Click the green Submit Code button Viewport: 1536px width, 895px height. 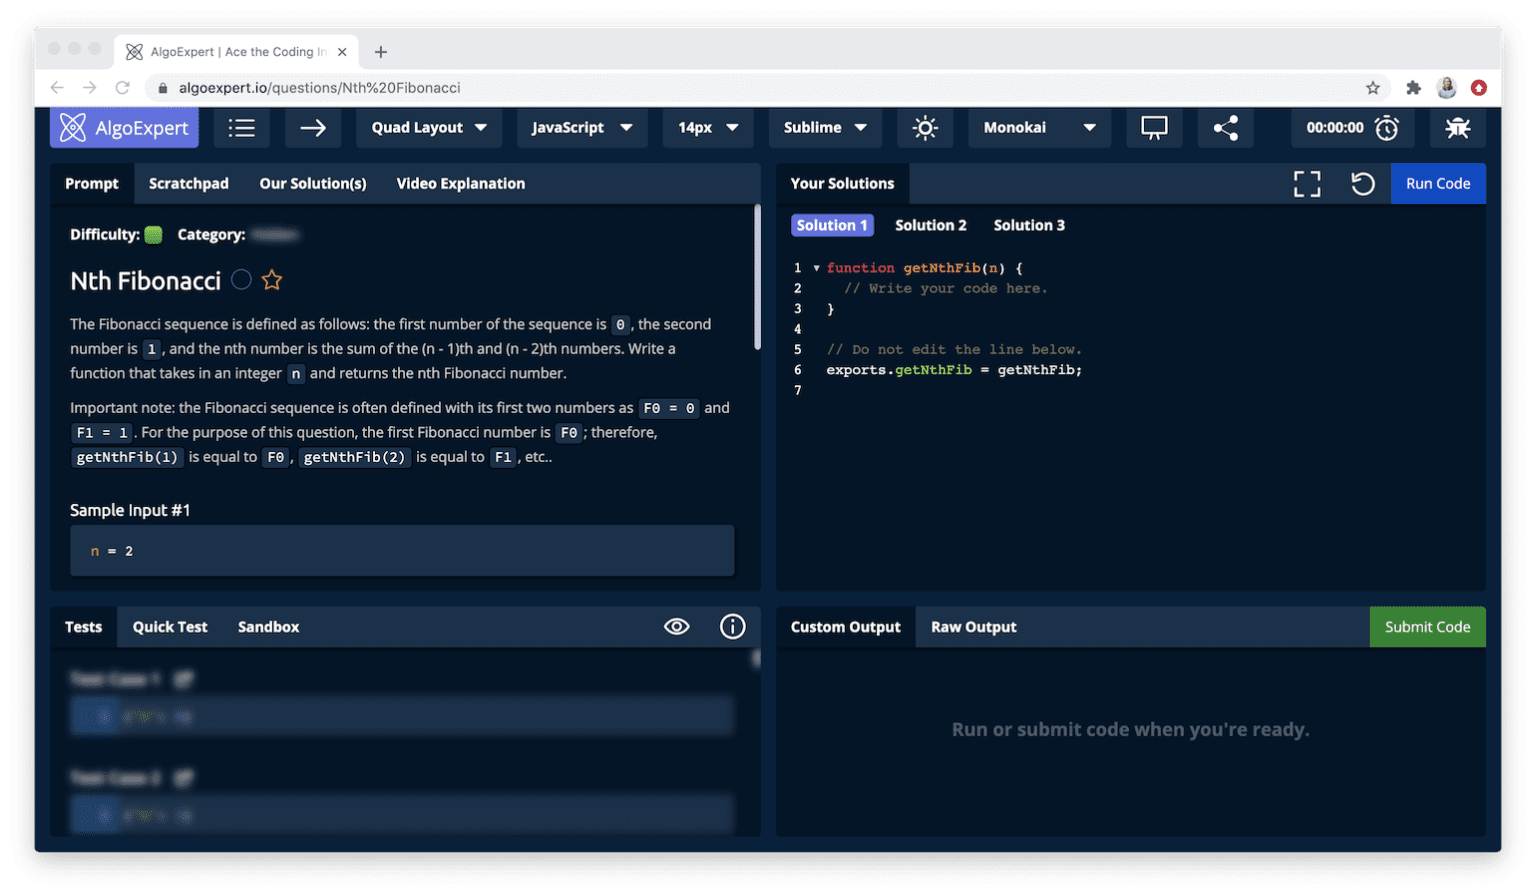[1427, 627]
